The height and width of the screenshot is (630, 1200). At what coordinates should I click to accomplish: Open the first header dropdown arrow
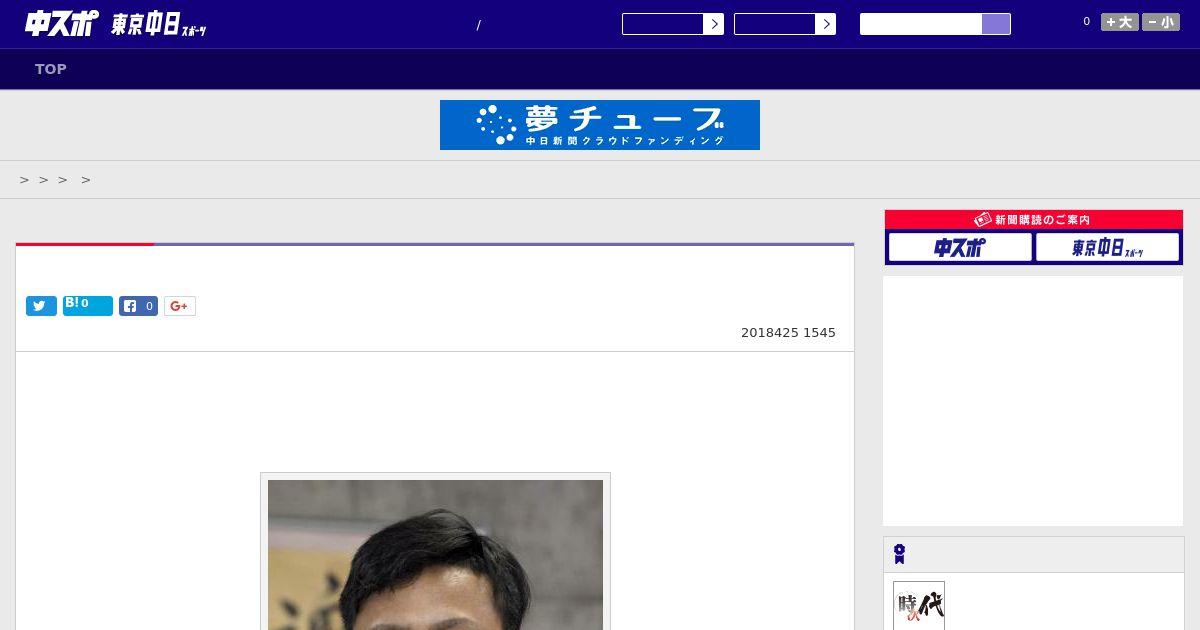tap(713, 24)
